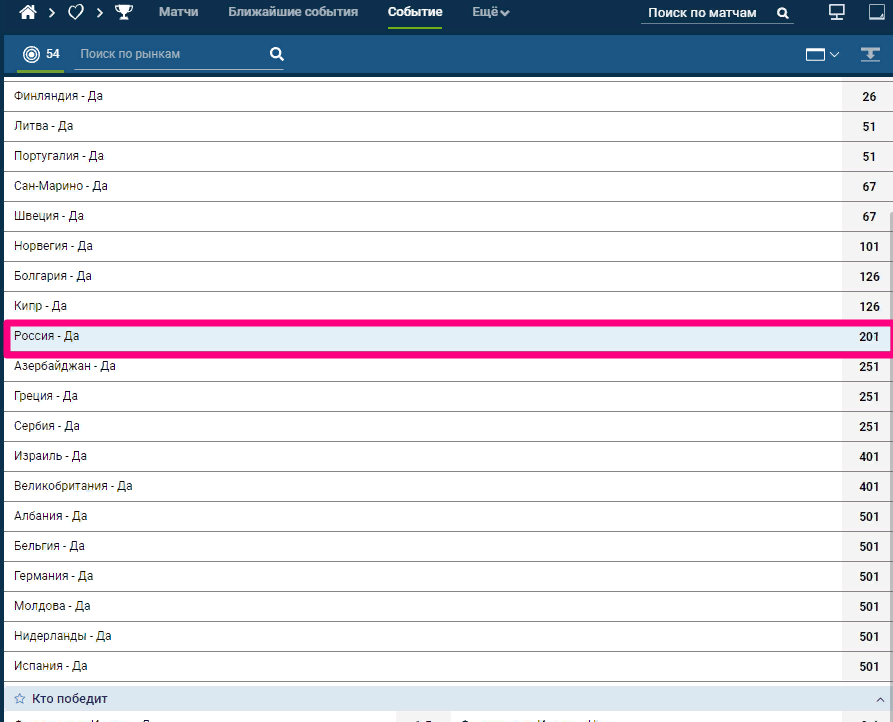Expand the Ещё menu

(x=490, y=12)
